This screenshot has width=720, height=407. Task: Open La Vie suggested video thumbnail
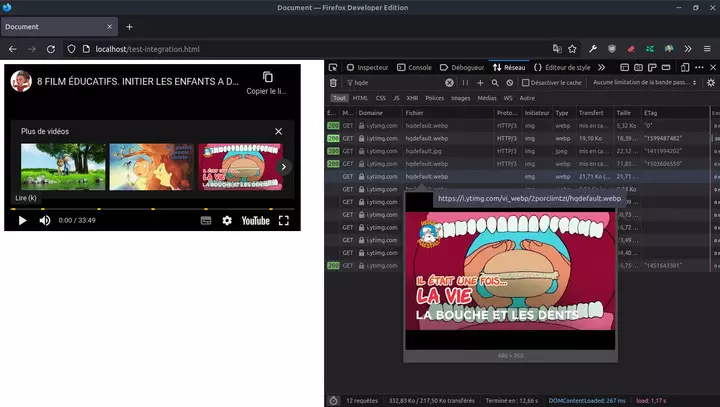(x=241, y=167)
